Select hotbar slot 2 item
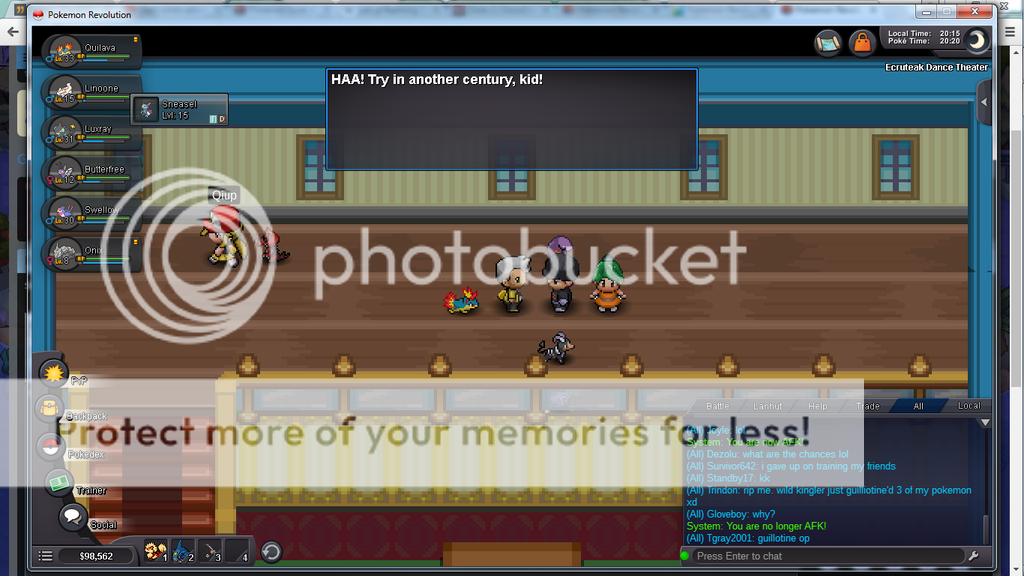This screenshot has width=1024, height=576. [x=182, y=551]
